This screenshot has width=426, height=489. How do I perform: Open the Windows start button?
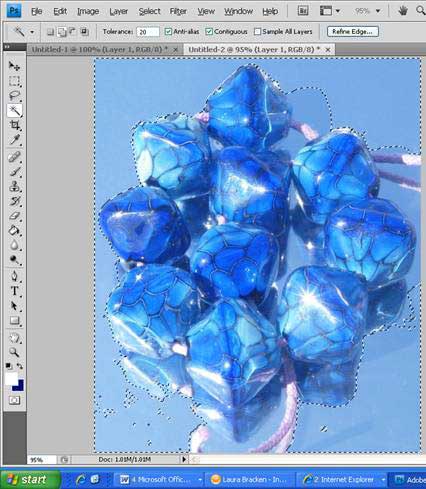pos(30,479)
